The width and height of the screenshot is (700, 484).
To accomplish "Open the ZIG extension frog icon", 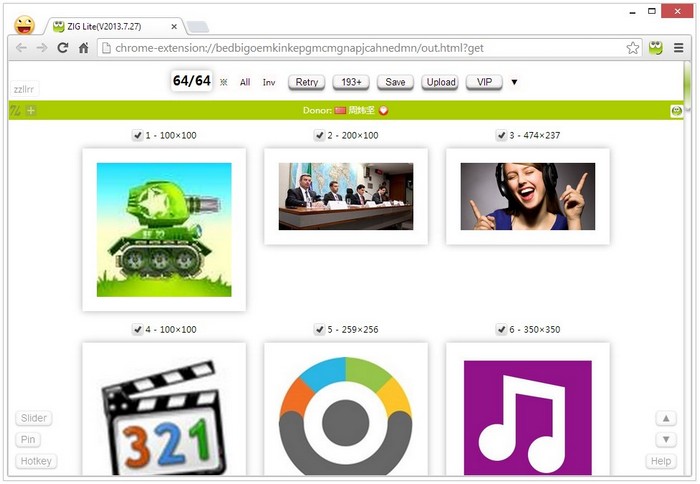I will (656, 48).
